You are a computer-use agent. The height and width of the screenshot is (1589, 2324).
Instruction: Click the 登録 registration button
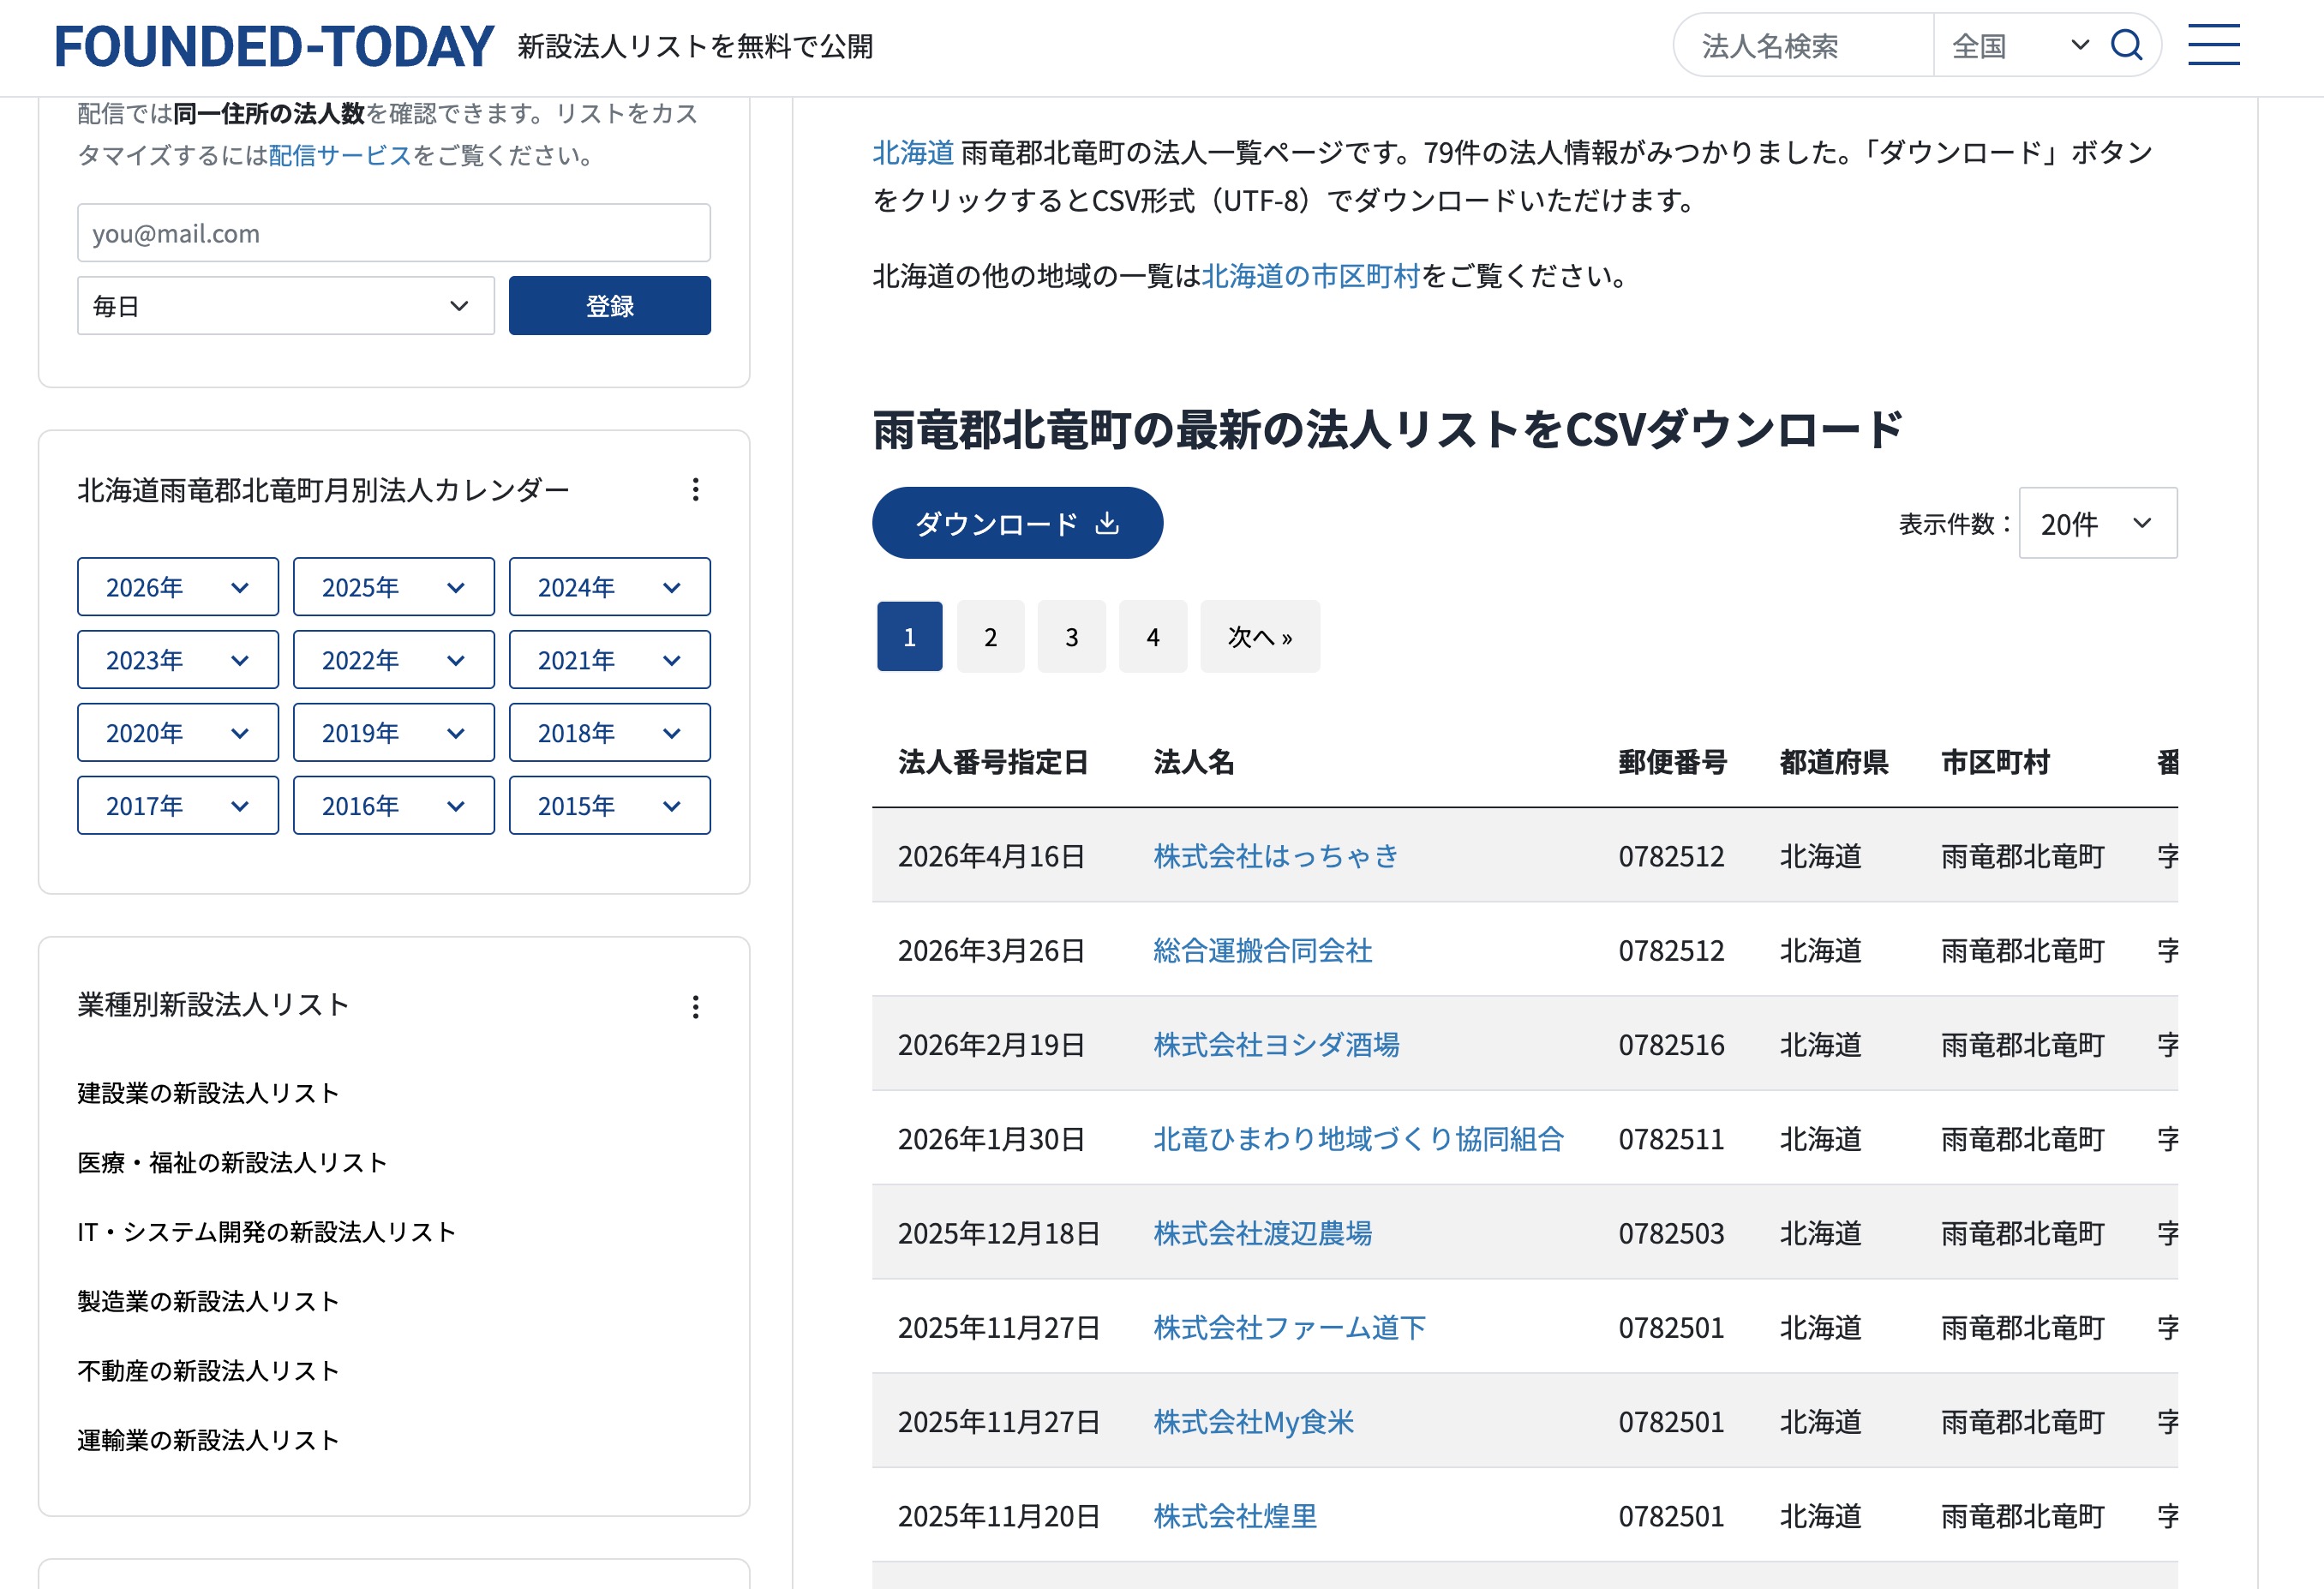click(x=609, y=305)
